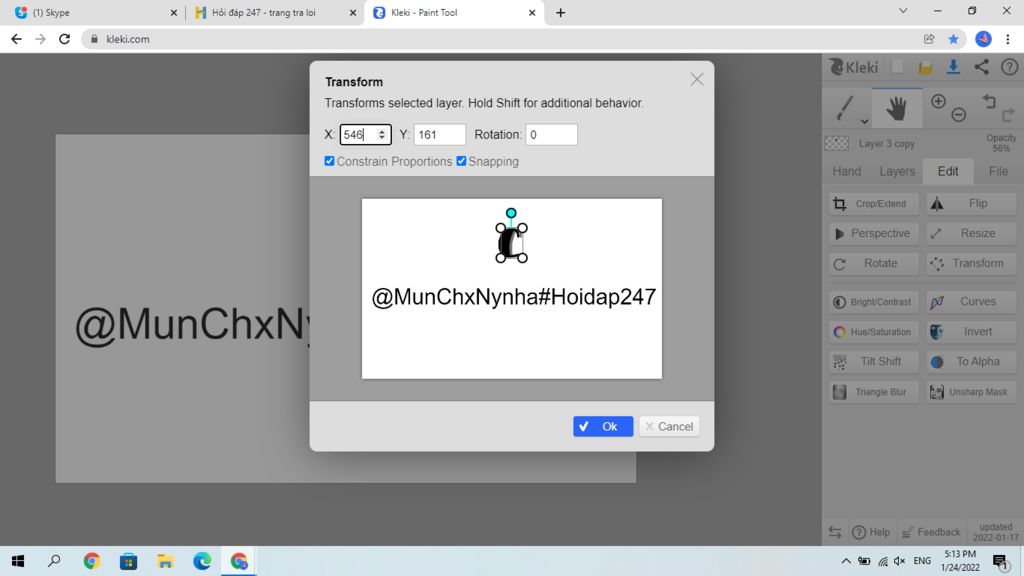Toggle the Snapping checkbox
Screen dimensions: 1024x576
click(x=461, y=161)
